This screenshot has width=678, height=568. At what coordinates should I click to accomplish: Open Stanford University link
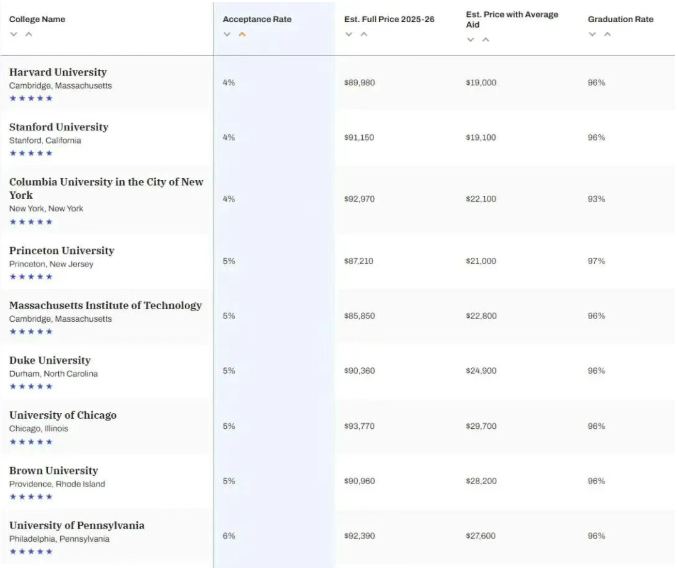pos(59,127)
